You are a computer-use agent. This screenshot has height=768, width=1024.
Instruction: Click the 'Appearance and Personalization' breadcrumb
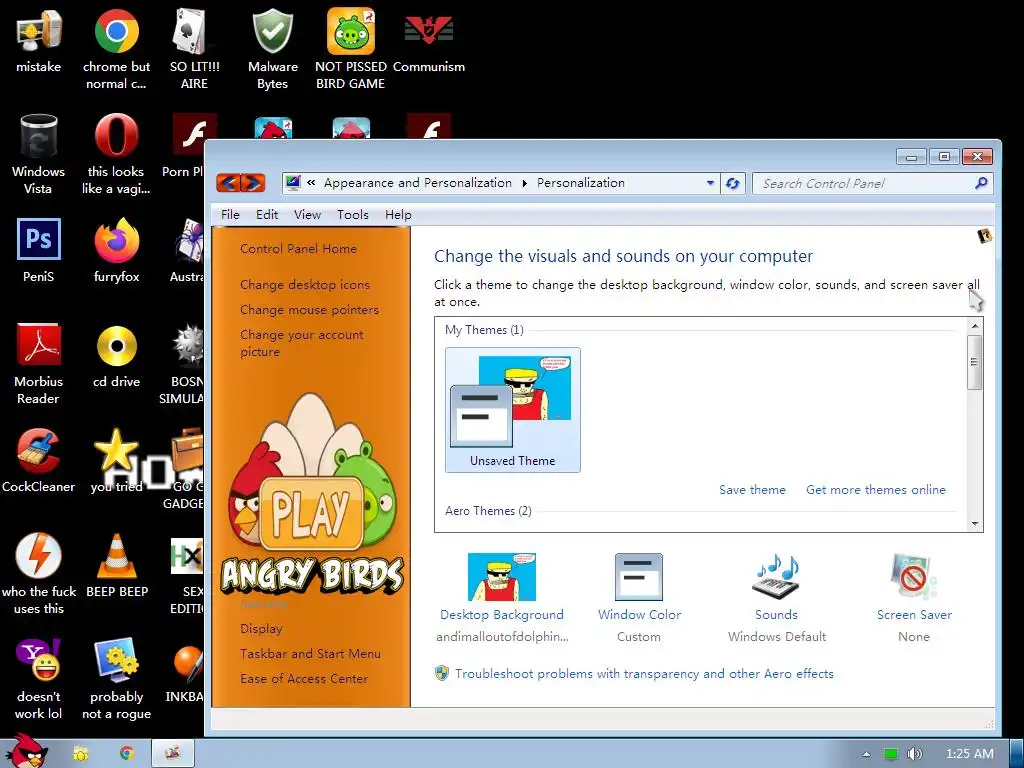coord(418,183)
